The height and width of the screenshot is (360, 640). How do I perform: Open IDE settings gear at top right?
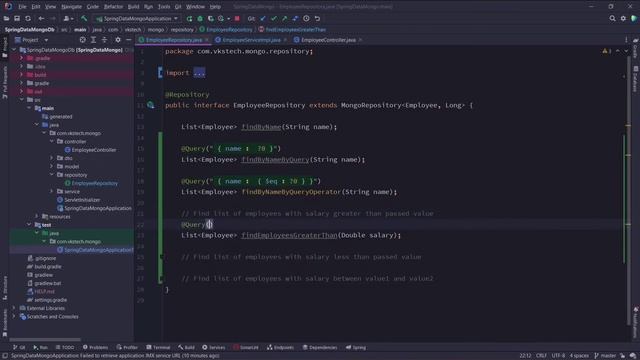click(x=623, y=18)
